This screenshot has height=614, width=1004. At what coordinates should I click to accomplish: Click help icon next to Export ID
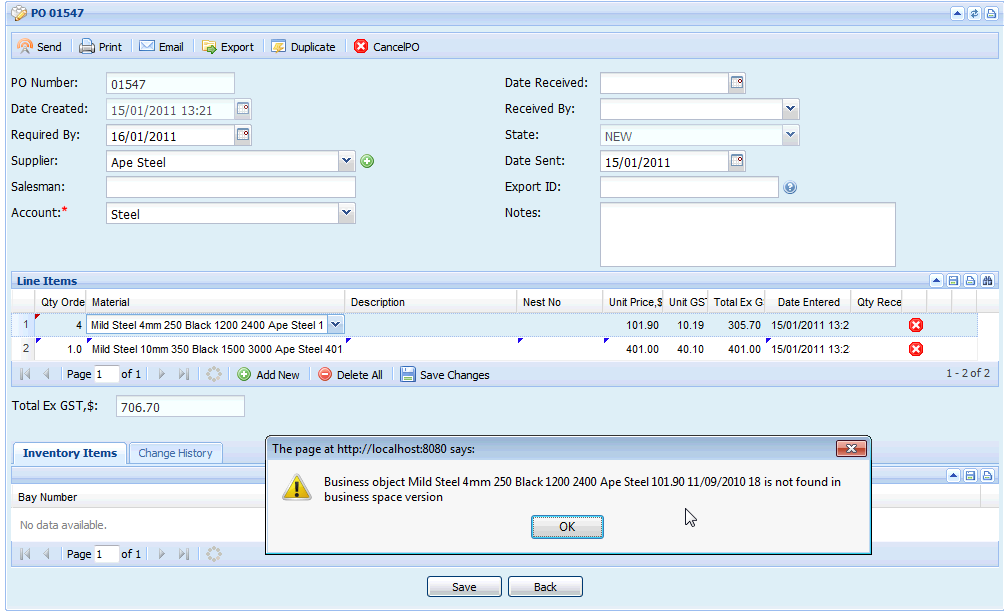790,187
